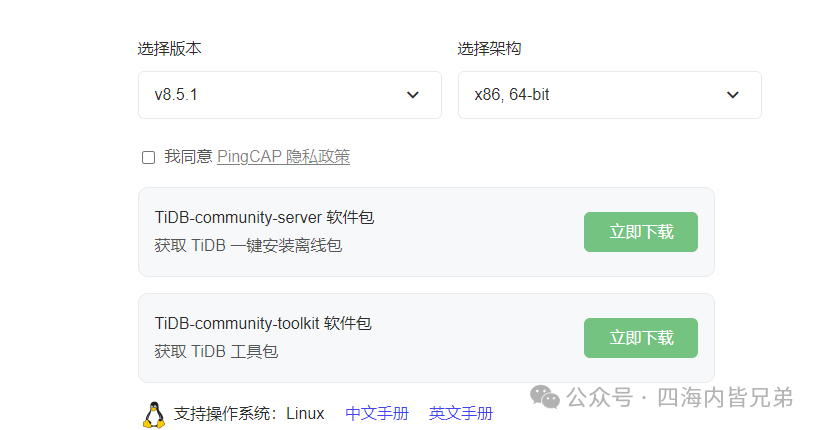Open the PingCAP 隐私政策 link
Viewport: 820px width, 430px height.
pyautogui.click(x=283, y=156)
